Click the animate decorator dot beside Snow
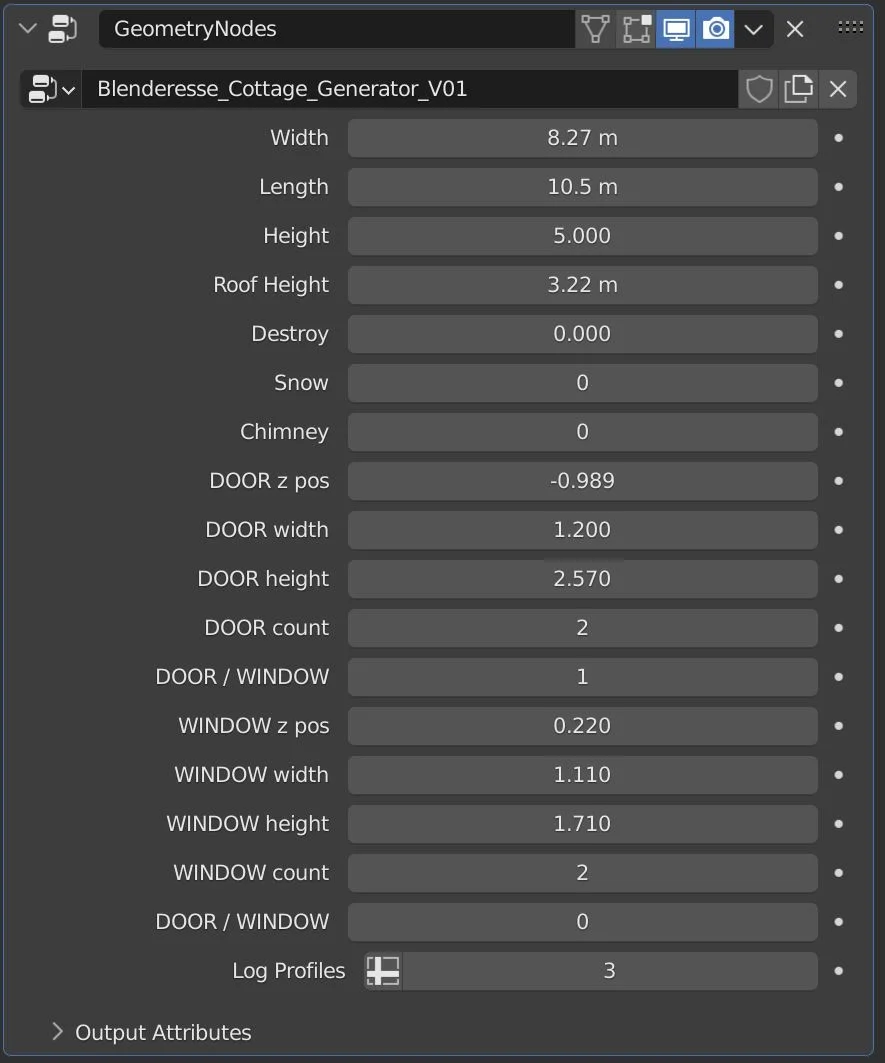Viewport: 885px width, 1063px height. [838, 383]
